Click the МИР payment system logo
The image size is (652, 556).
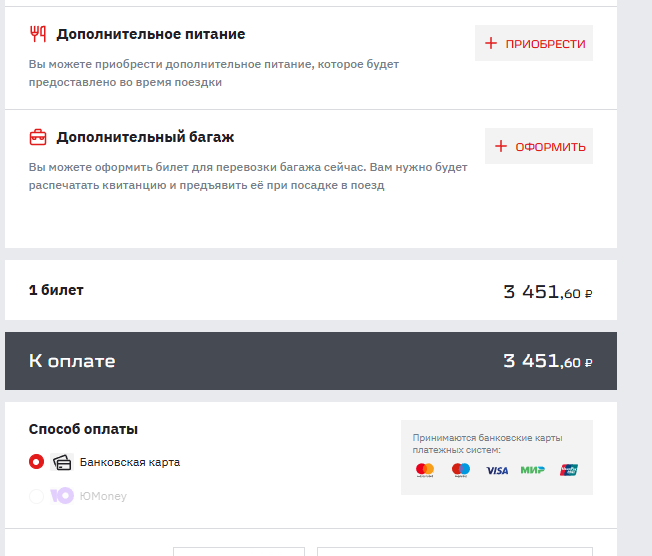tap(533, 470)
